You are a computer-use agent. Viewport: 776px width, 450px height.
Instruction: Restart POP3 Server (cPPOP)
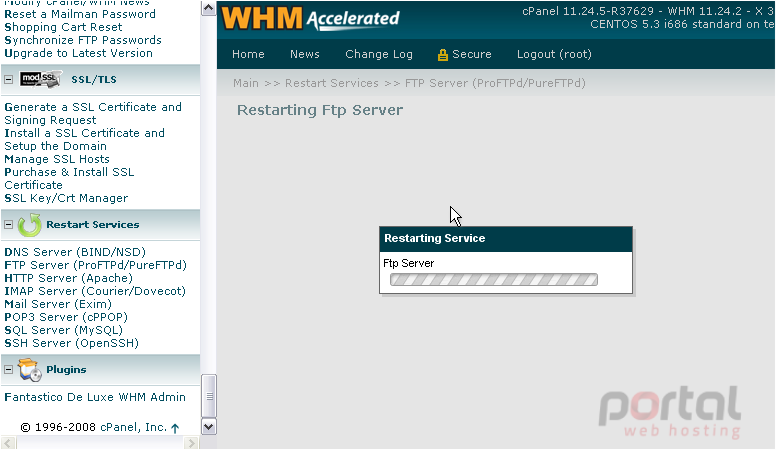click(x=66, y=317)
